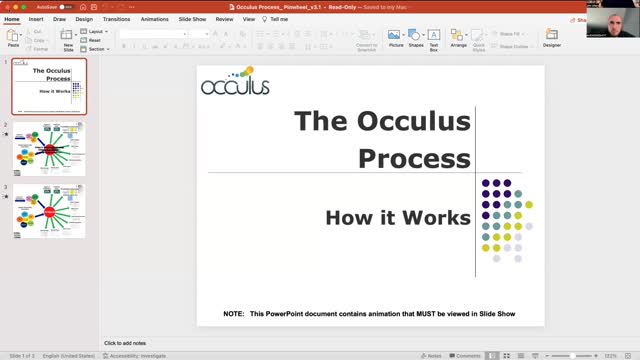Open the Design ribbon tab
The image size is (640, 360).
(84, 19)
